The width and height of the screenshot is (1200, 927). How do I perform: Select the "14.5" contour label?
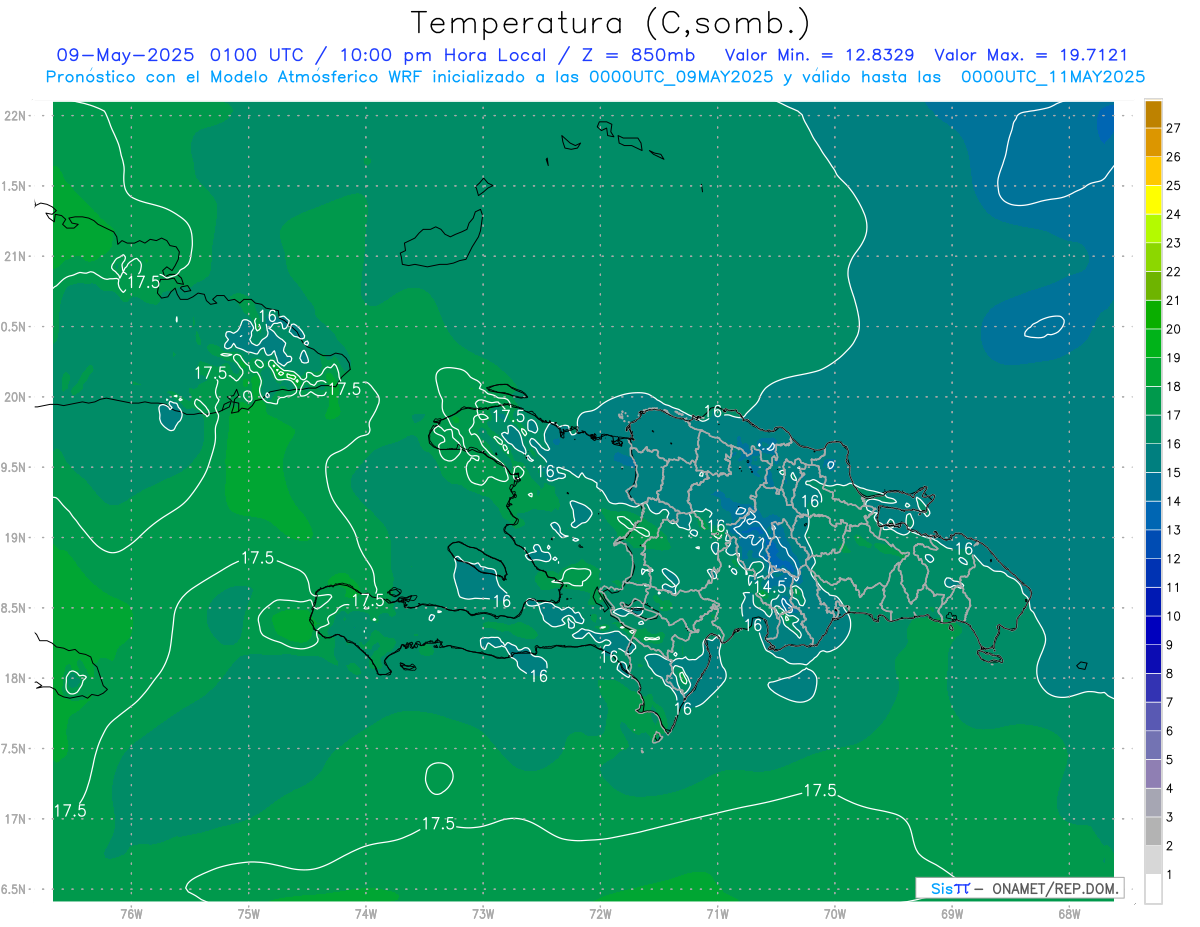(x=769, y=588)
